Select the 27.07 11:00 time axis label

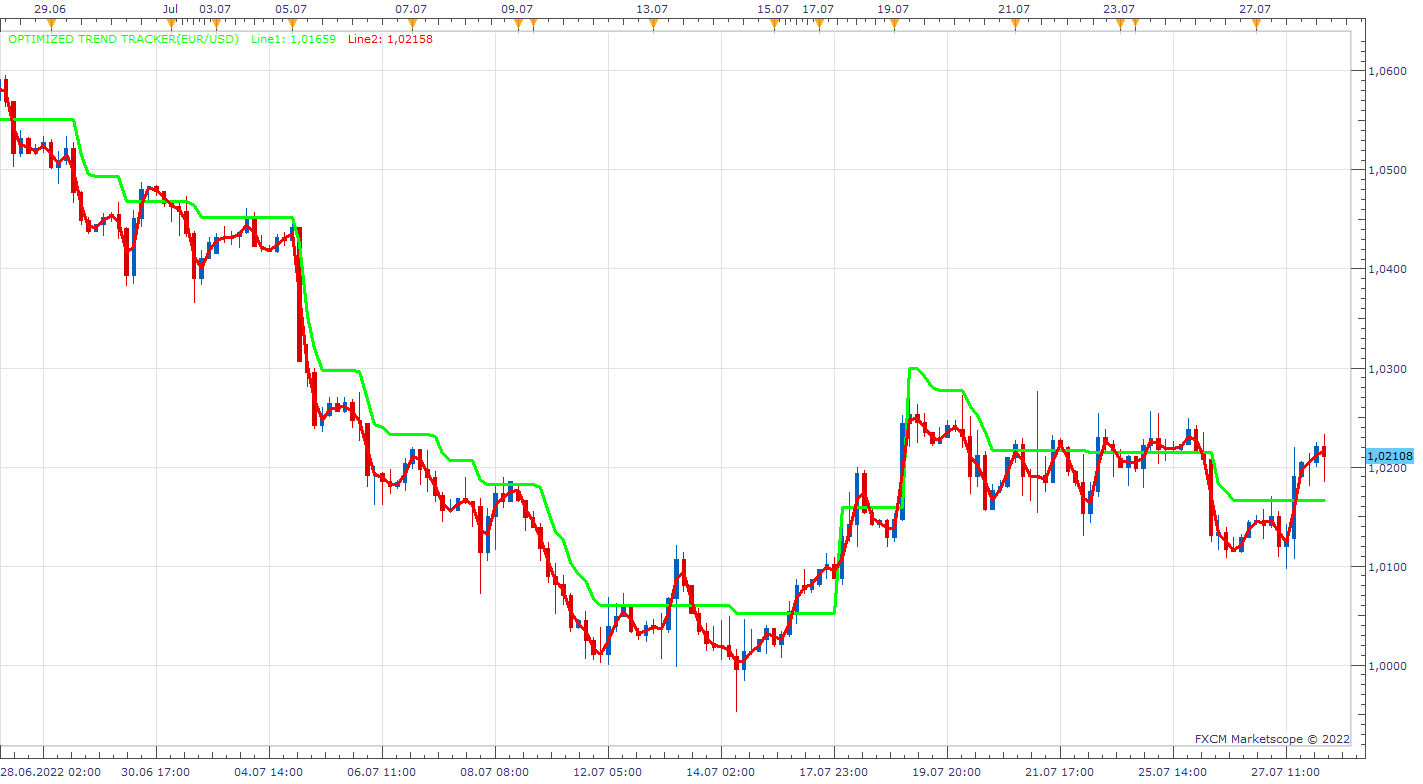tap(1285, 772)
